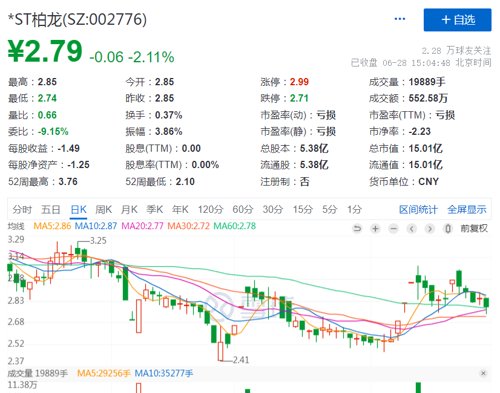The width and height of the screenshot is (500, 393).
Task: Click the chart reset/undo icon
Action: [357, 229]
